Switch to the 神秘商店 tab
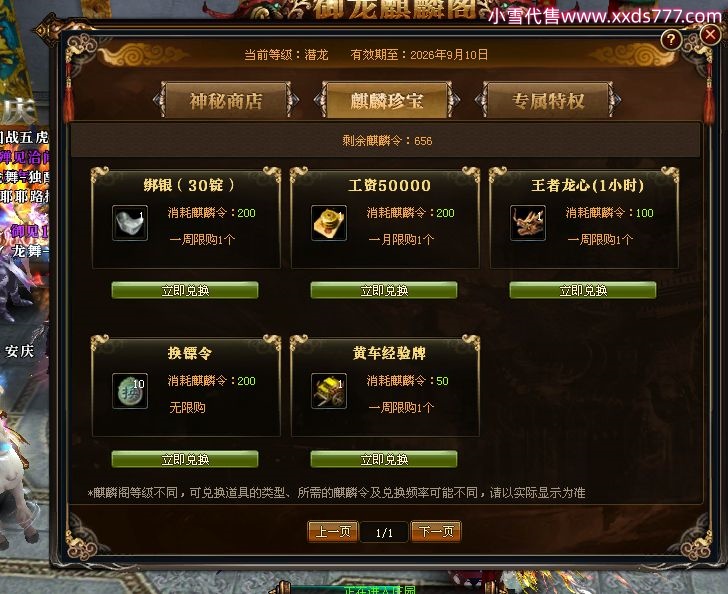This screenshot has width=728, height=594. point(226,100)
